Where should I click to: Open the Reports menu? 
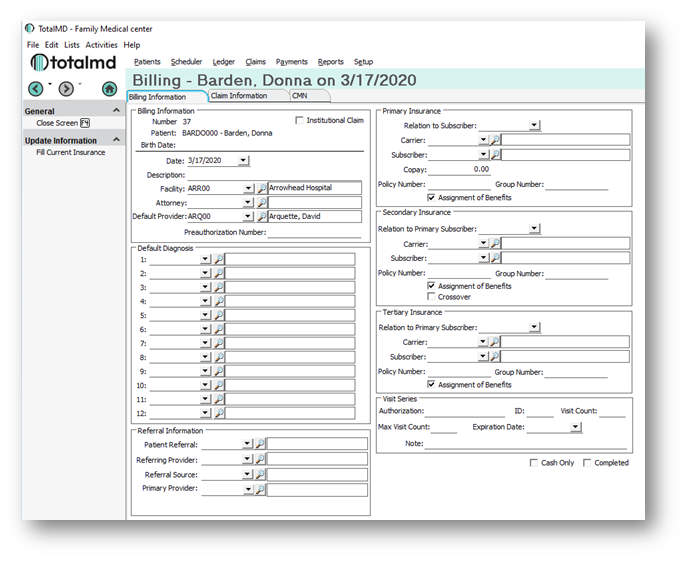330,62
